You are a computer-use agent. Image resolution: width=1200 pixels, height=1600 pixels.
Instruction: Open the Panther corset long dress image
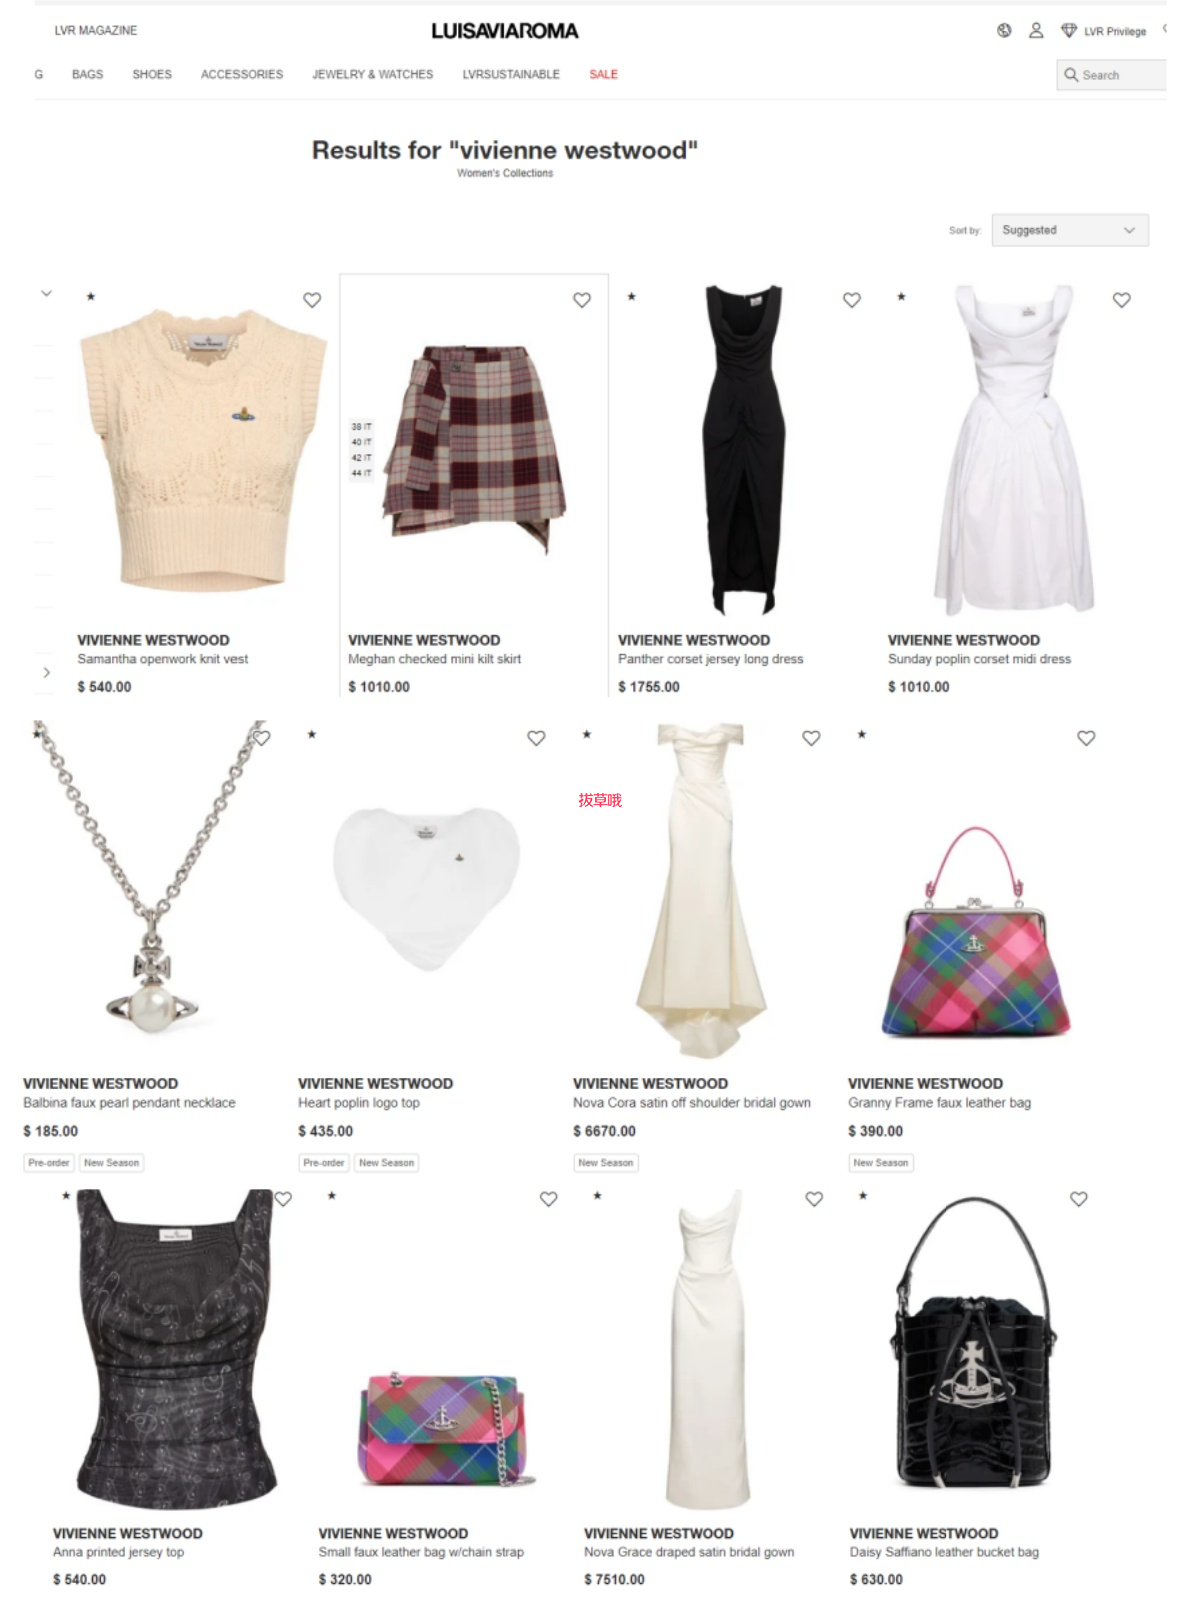(x=743, y=450)
